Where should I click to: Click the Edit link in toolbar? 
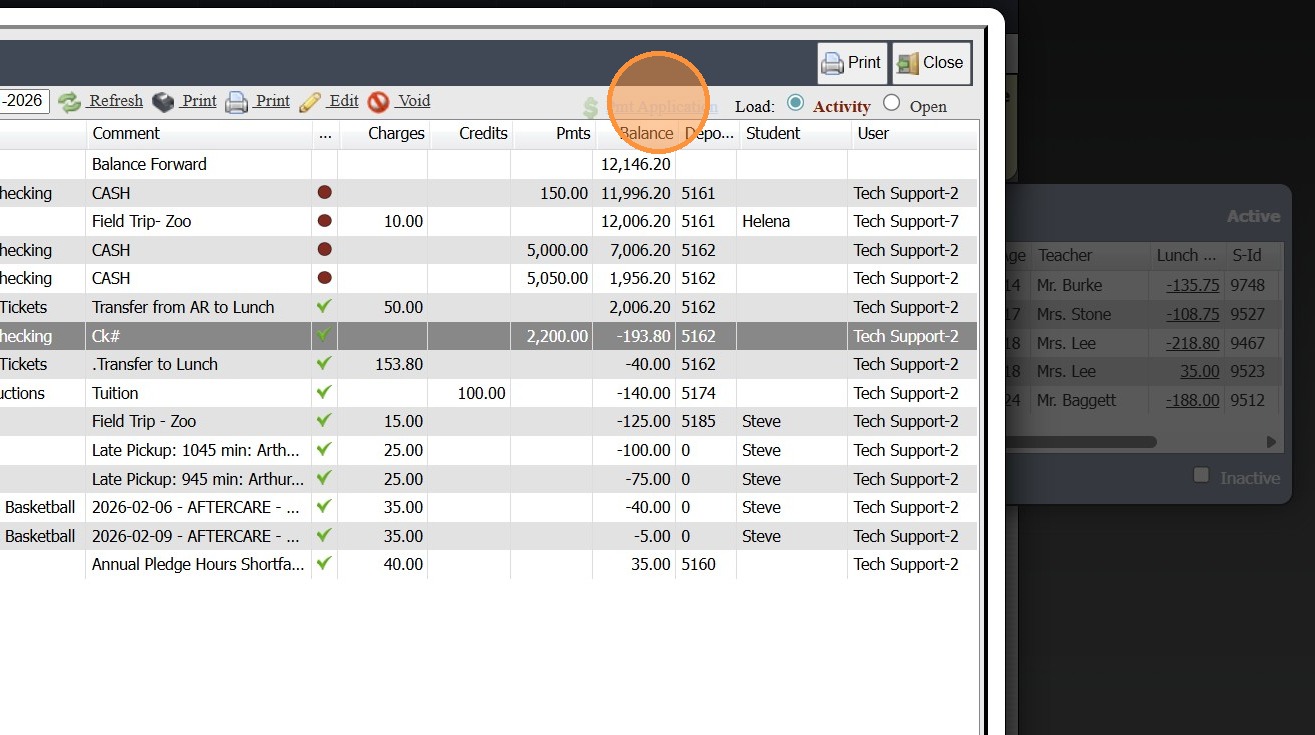tap(344, 101)
